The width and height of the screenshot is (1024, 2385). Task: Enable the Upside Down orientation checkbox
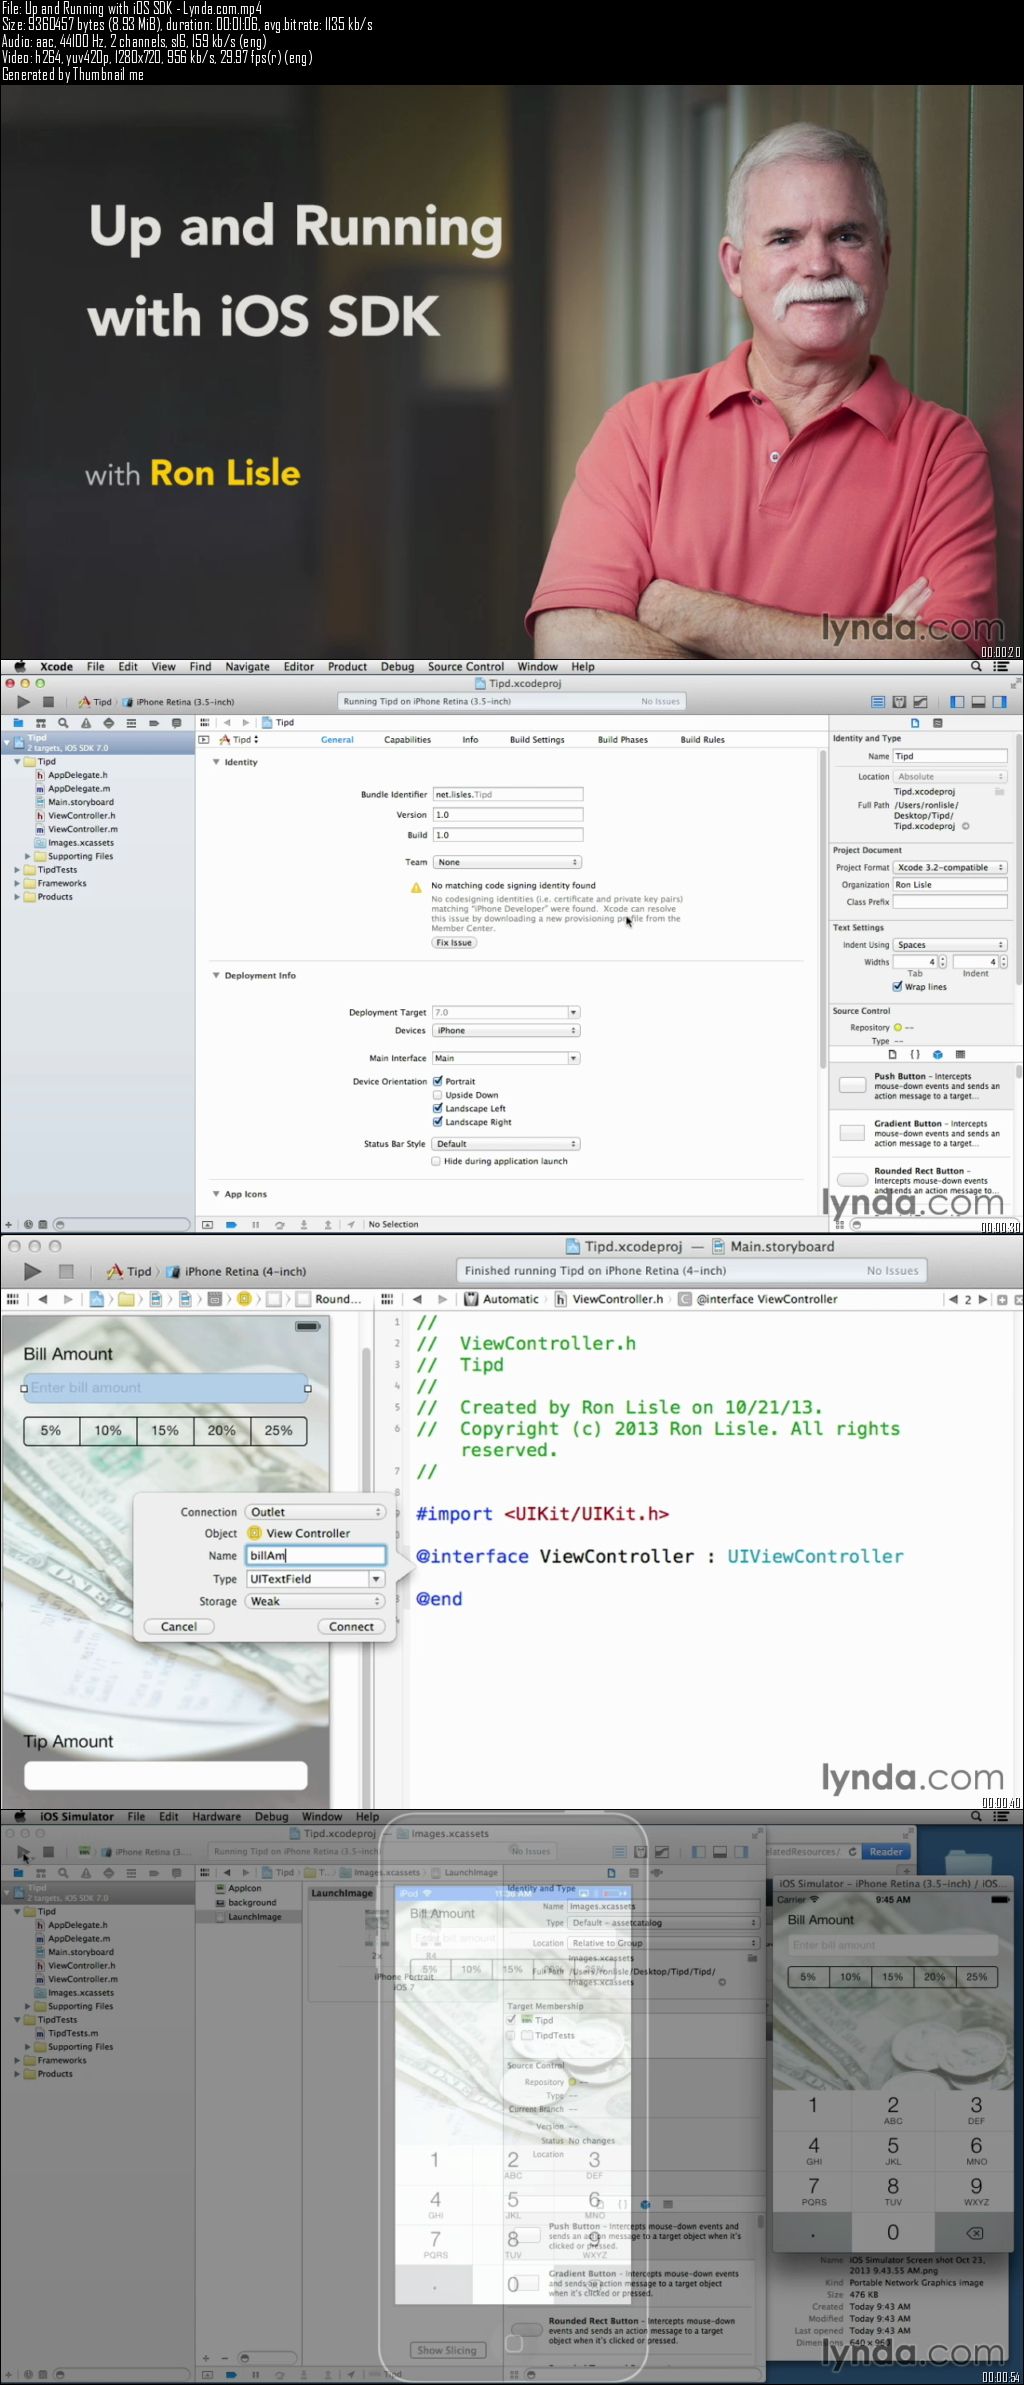(437, 1095)
